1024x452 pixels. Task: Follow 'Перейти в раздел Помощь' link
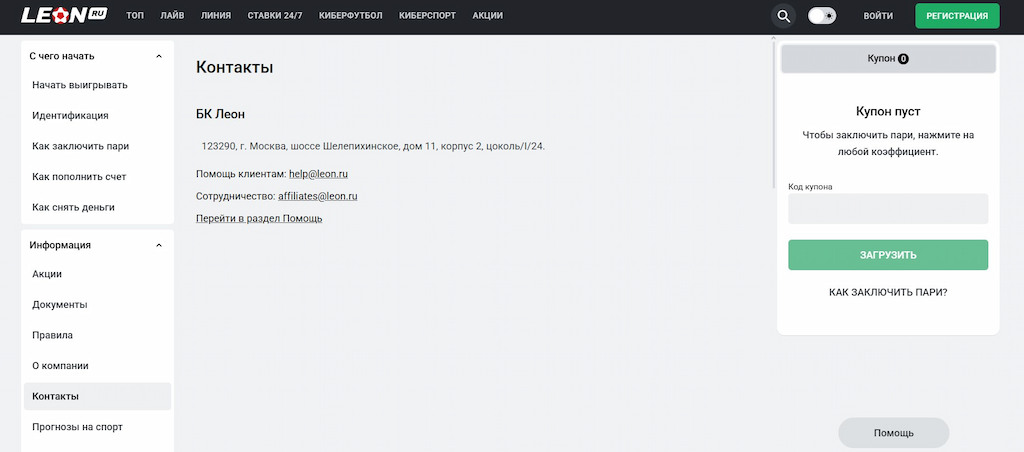(259, 218)
